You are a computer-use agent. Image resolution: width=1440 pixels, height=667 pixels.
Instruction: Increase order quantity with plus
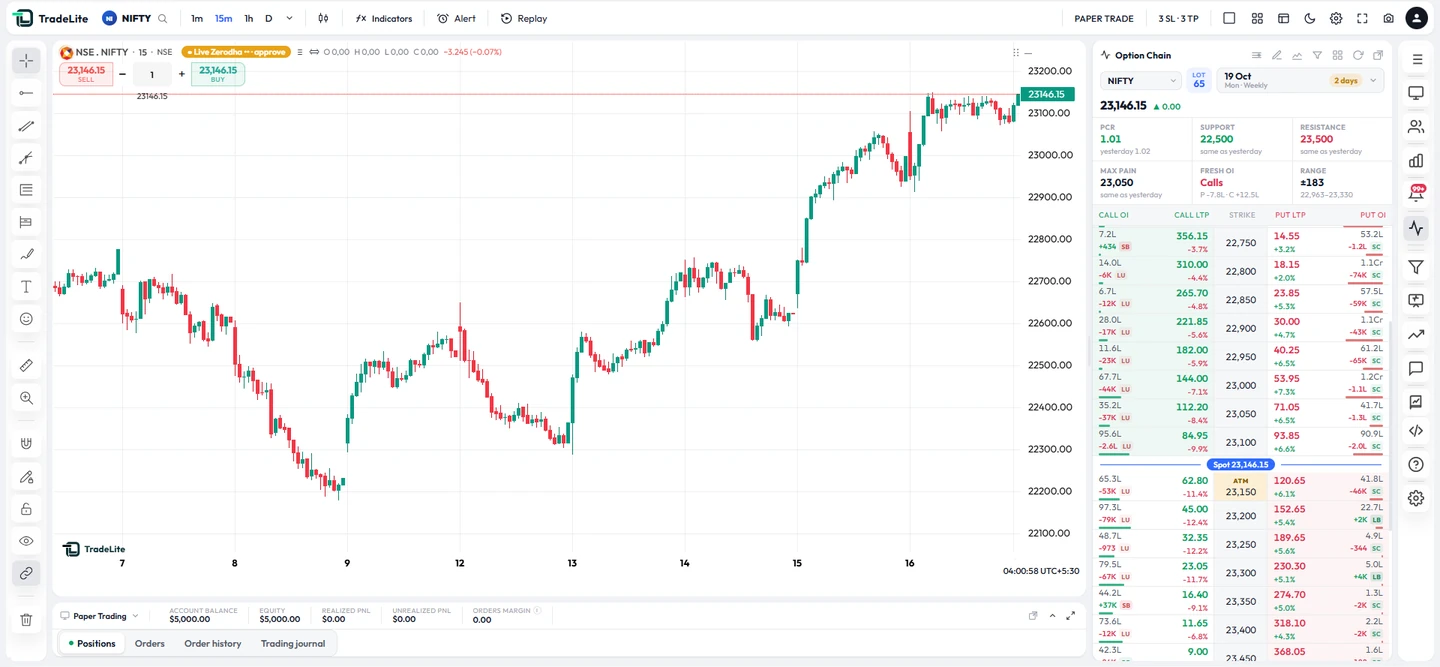click(x=182, y=74)
